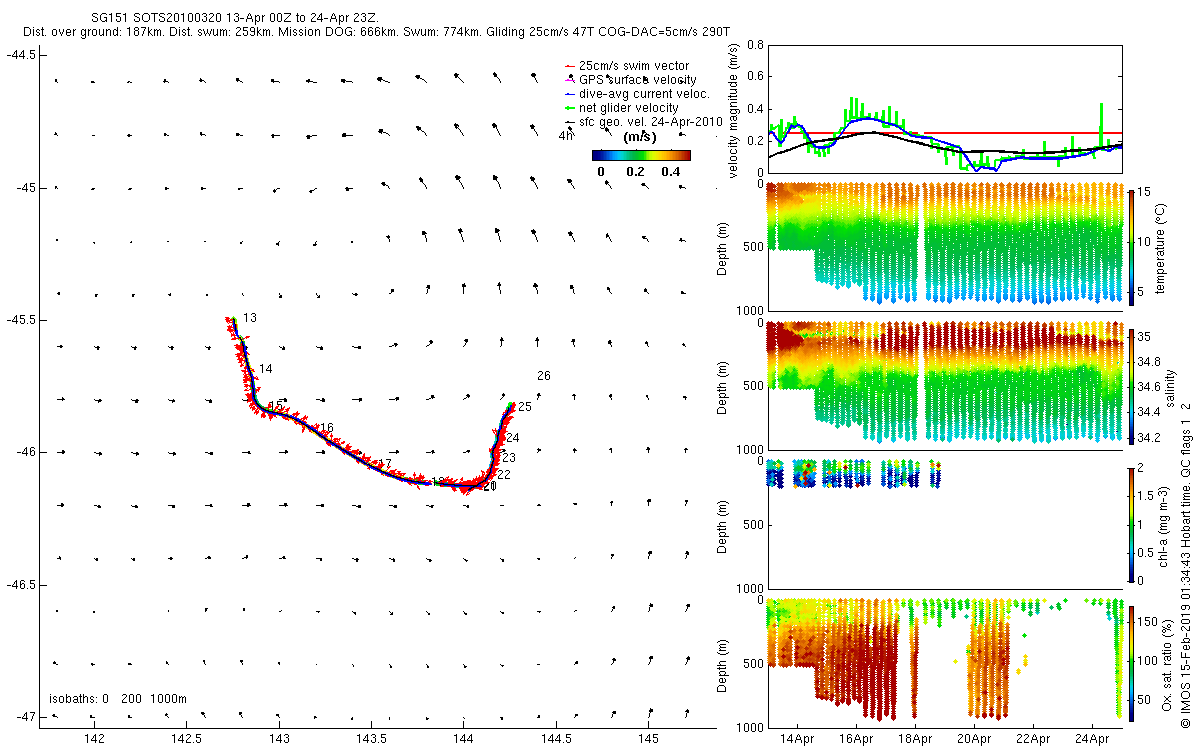Image resolution: width=1200 pixels, height=750 pixels.
Task: Click map longitude label '144.5'
Action: [556, 739]
